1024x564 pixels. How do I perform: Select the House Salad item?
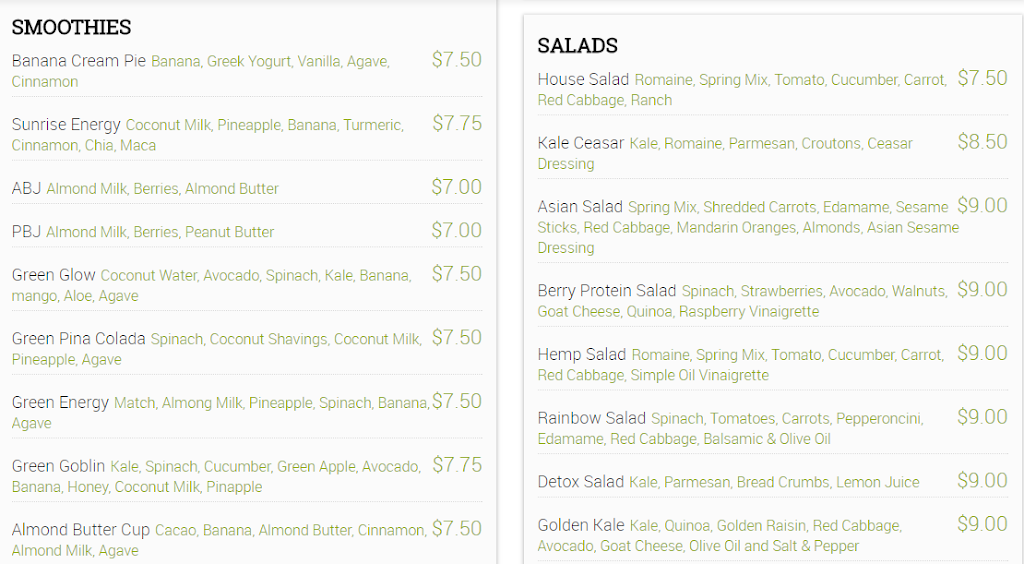pyautogui.click(x=583, y=79)
